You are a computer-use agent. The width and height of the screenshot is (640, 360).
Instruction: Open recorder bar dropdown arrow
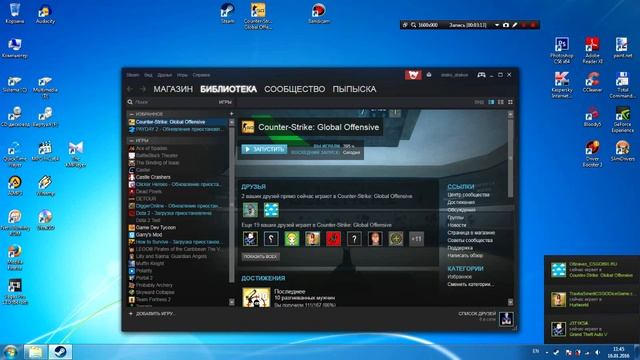pos(497,25)
